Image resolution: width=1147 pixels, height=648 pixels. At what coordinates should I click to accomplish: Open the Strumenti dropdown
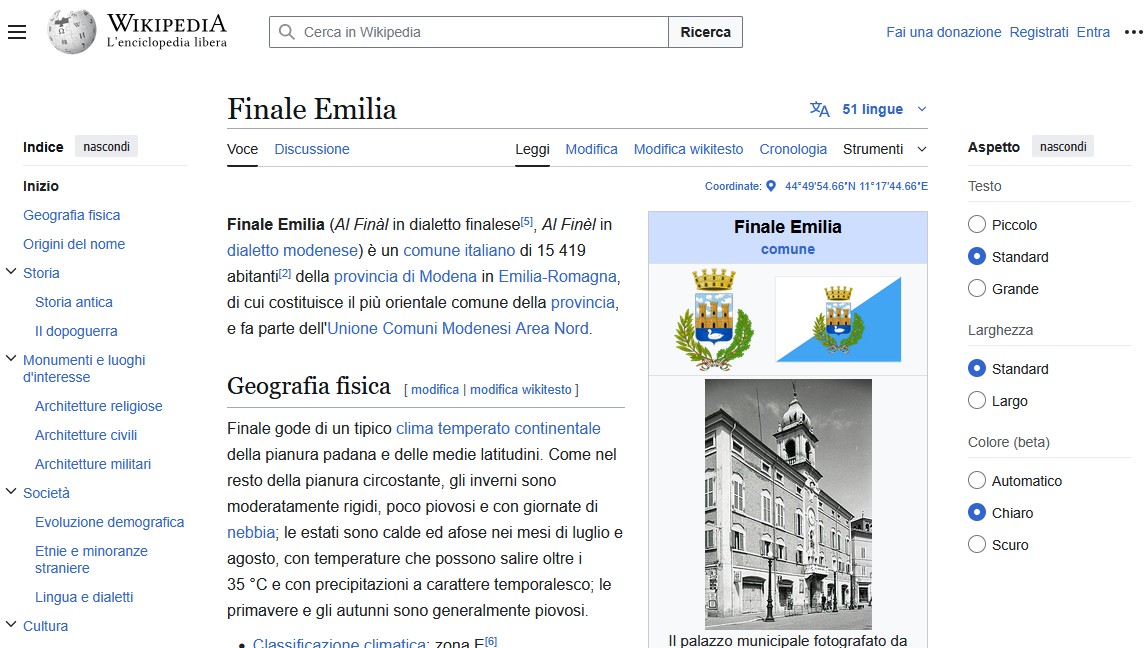(x=873, y=148)
